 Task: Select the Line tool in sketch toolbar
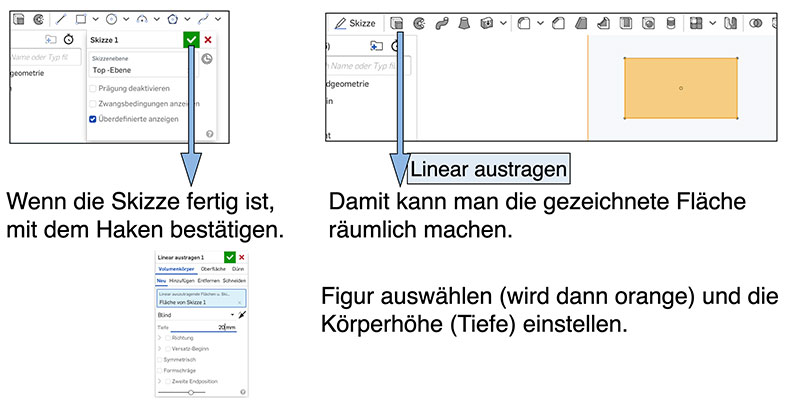point(61,18)
